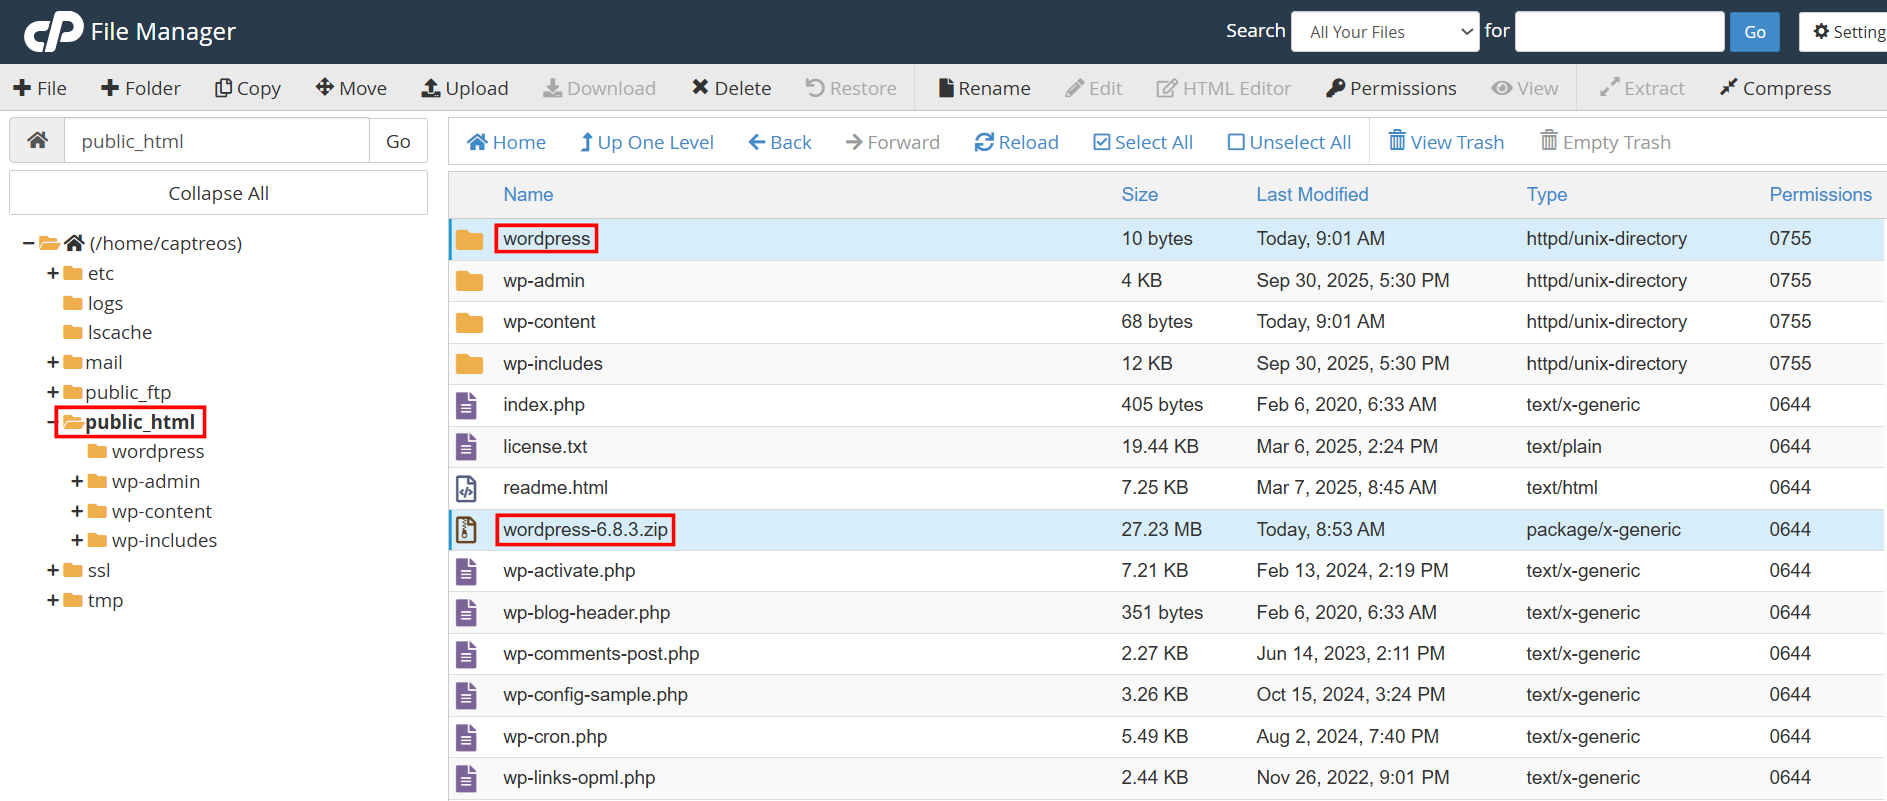Screen dimensions: 1887x801
Task: Select the lscache folder in tree
Action: pos(120,332)
